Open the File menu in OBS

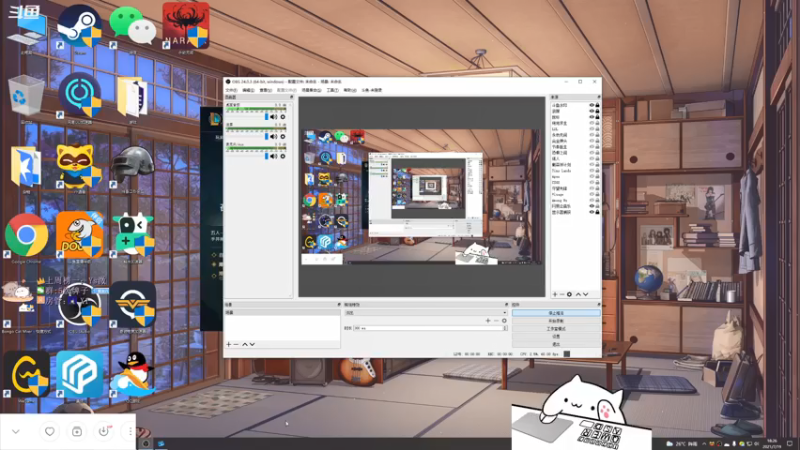pos(231,90)
